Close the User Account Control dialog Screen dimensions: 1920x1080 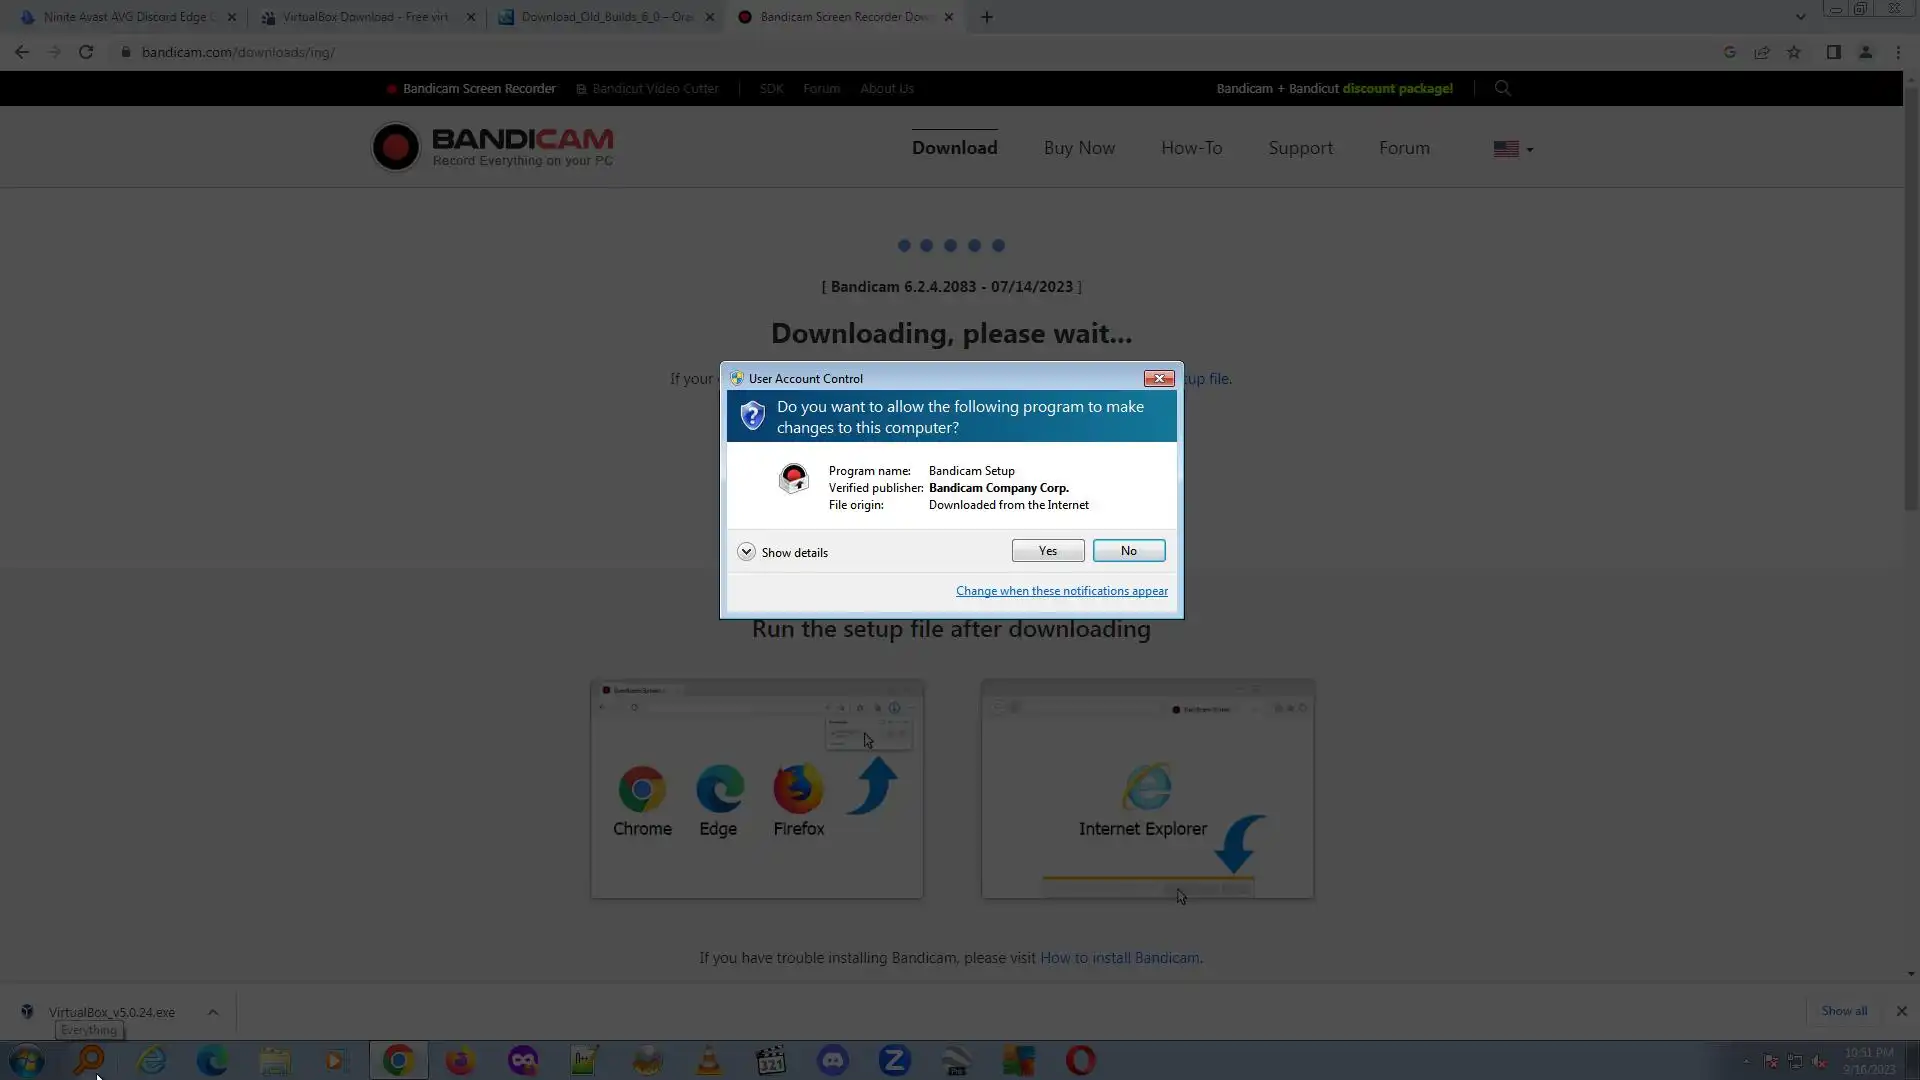click(1158, 378)
